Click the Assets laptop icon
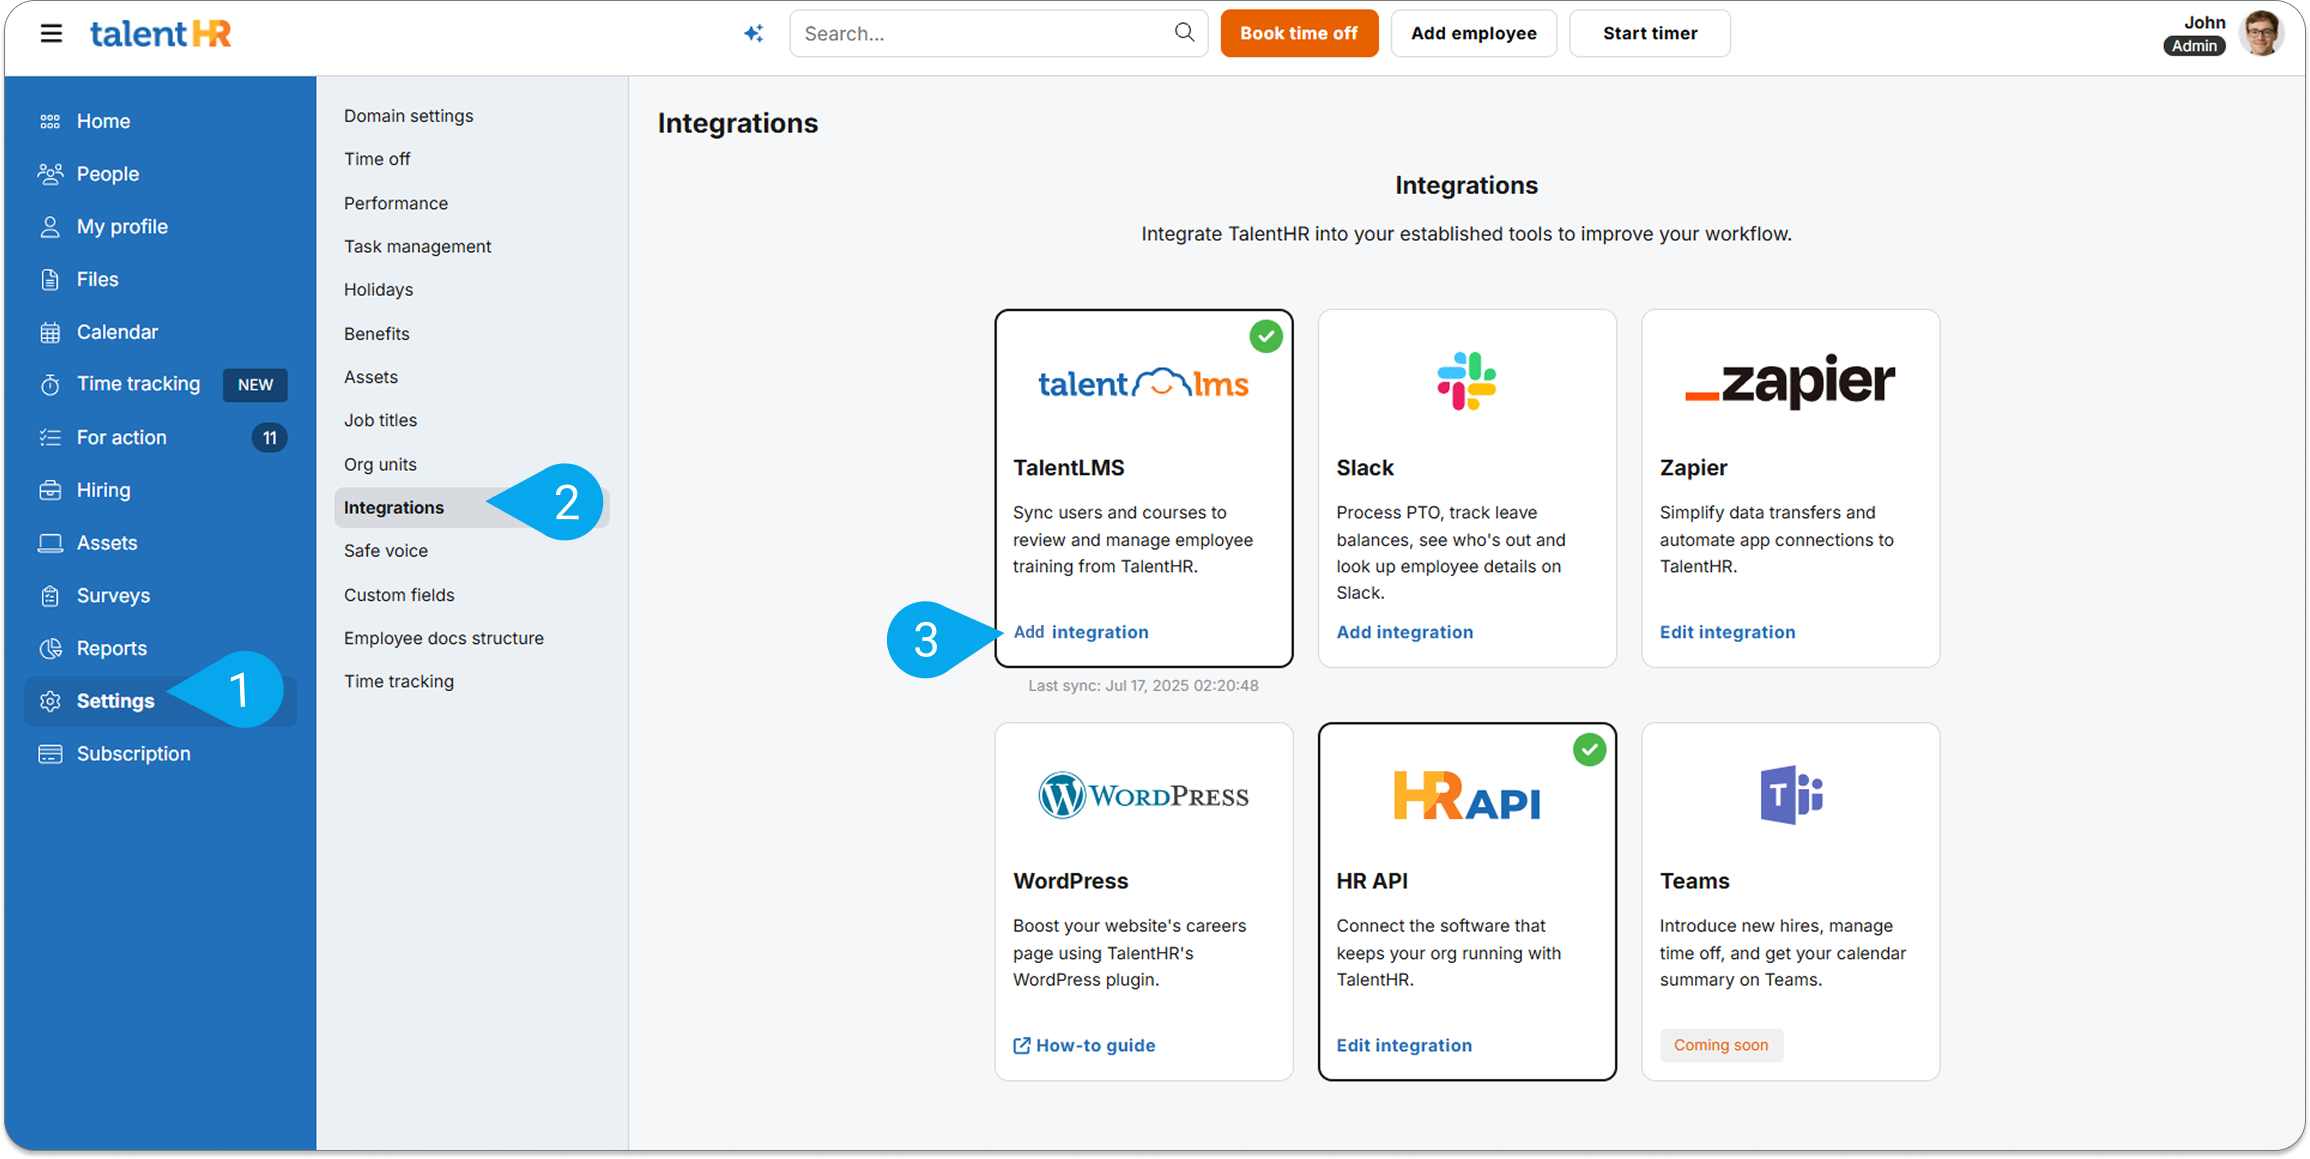Image resolution: width=2310 pixels, height=1159 pixels. [x=50, y=543]
